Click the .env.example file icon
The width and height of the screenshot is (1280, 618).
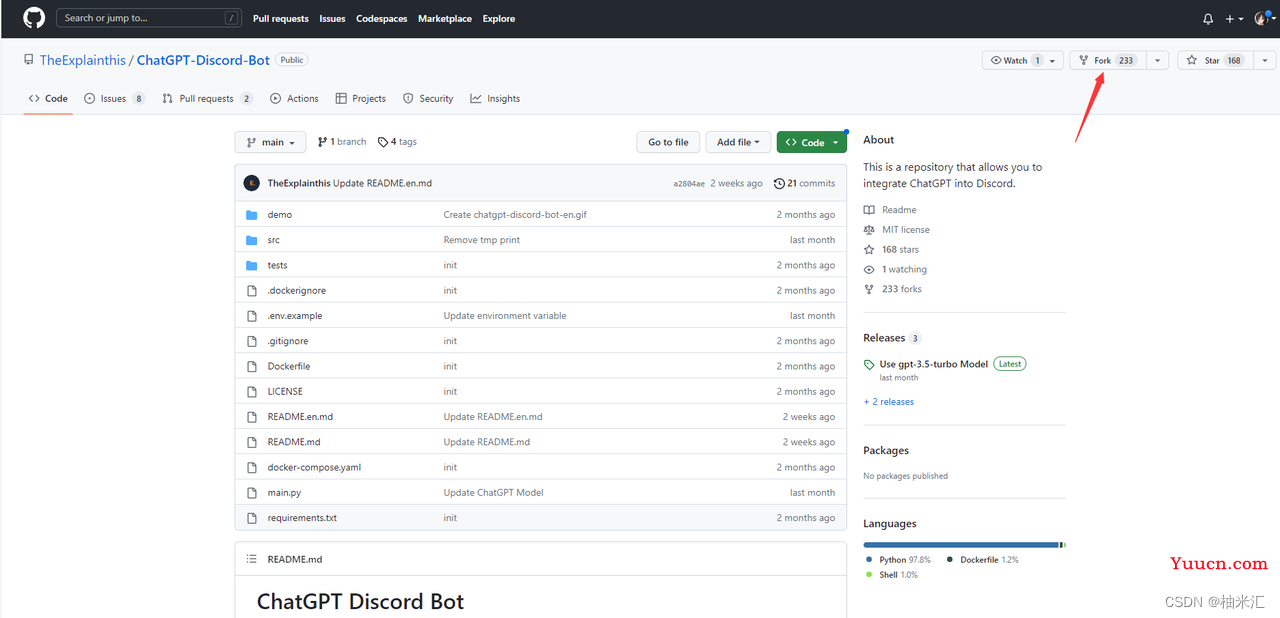252,315
